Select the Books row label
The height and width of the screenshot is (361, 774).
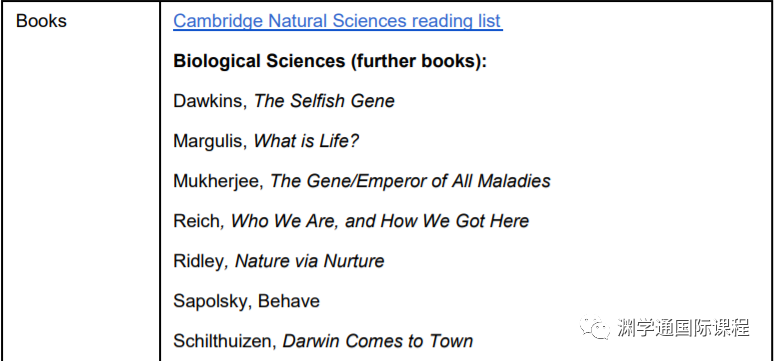coord(41,21)
